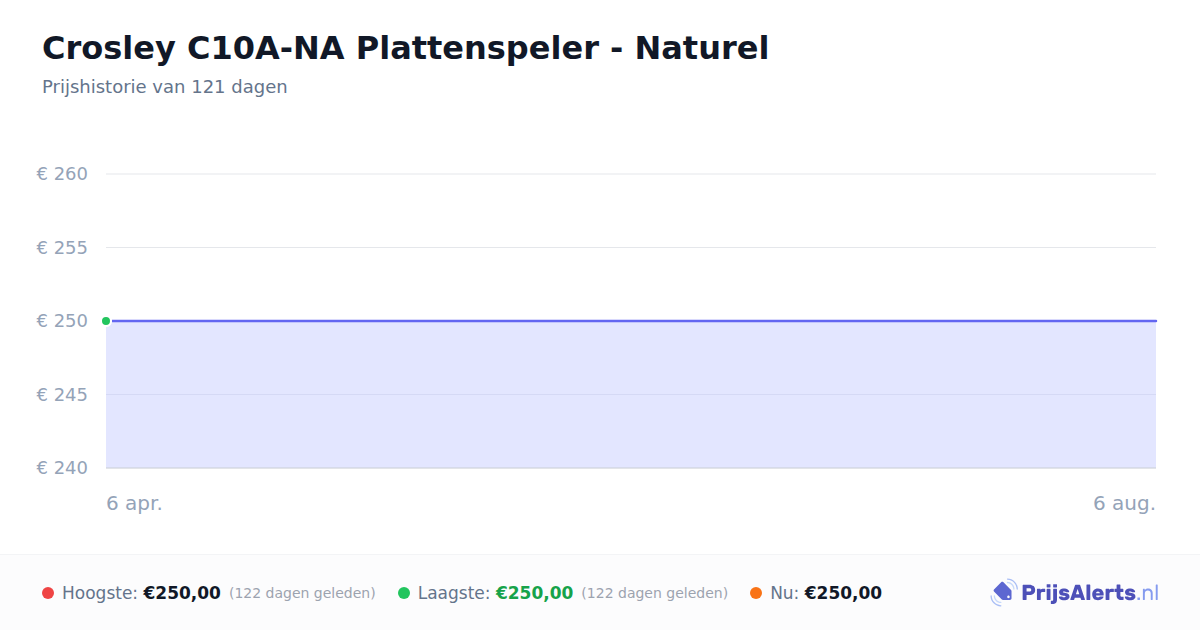1200x630 pixels.
Task: Click the € 250 axis label
Action: click(x=62, y=321)
